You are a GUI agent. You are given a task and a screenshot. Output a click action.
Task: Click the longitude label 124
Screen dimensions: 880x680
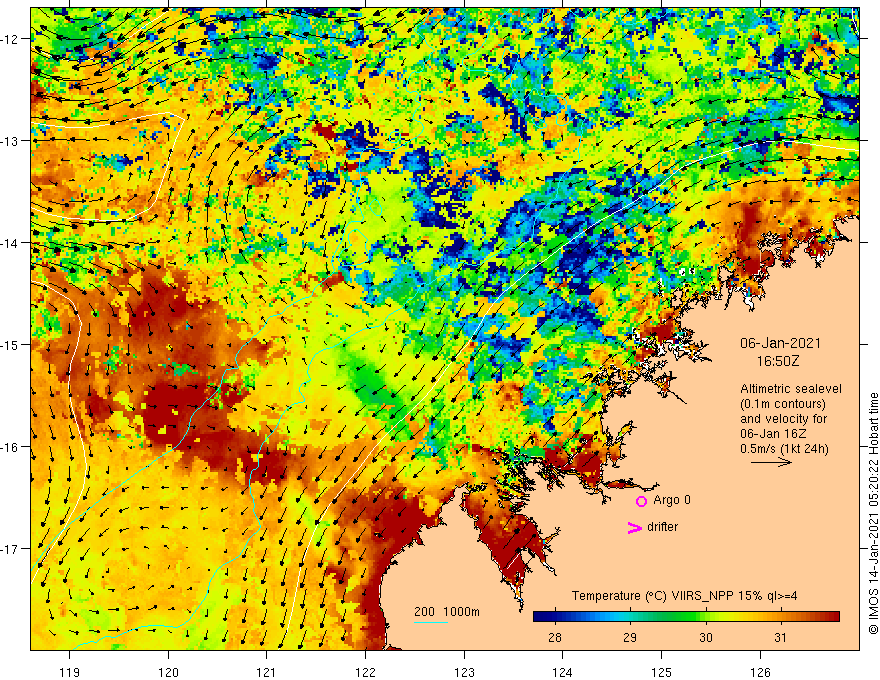pos(563,672)
